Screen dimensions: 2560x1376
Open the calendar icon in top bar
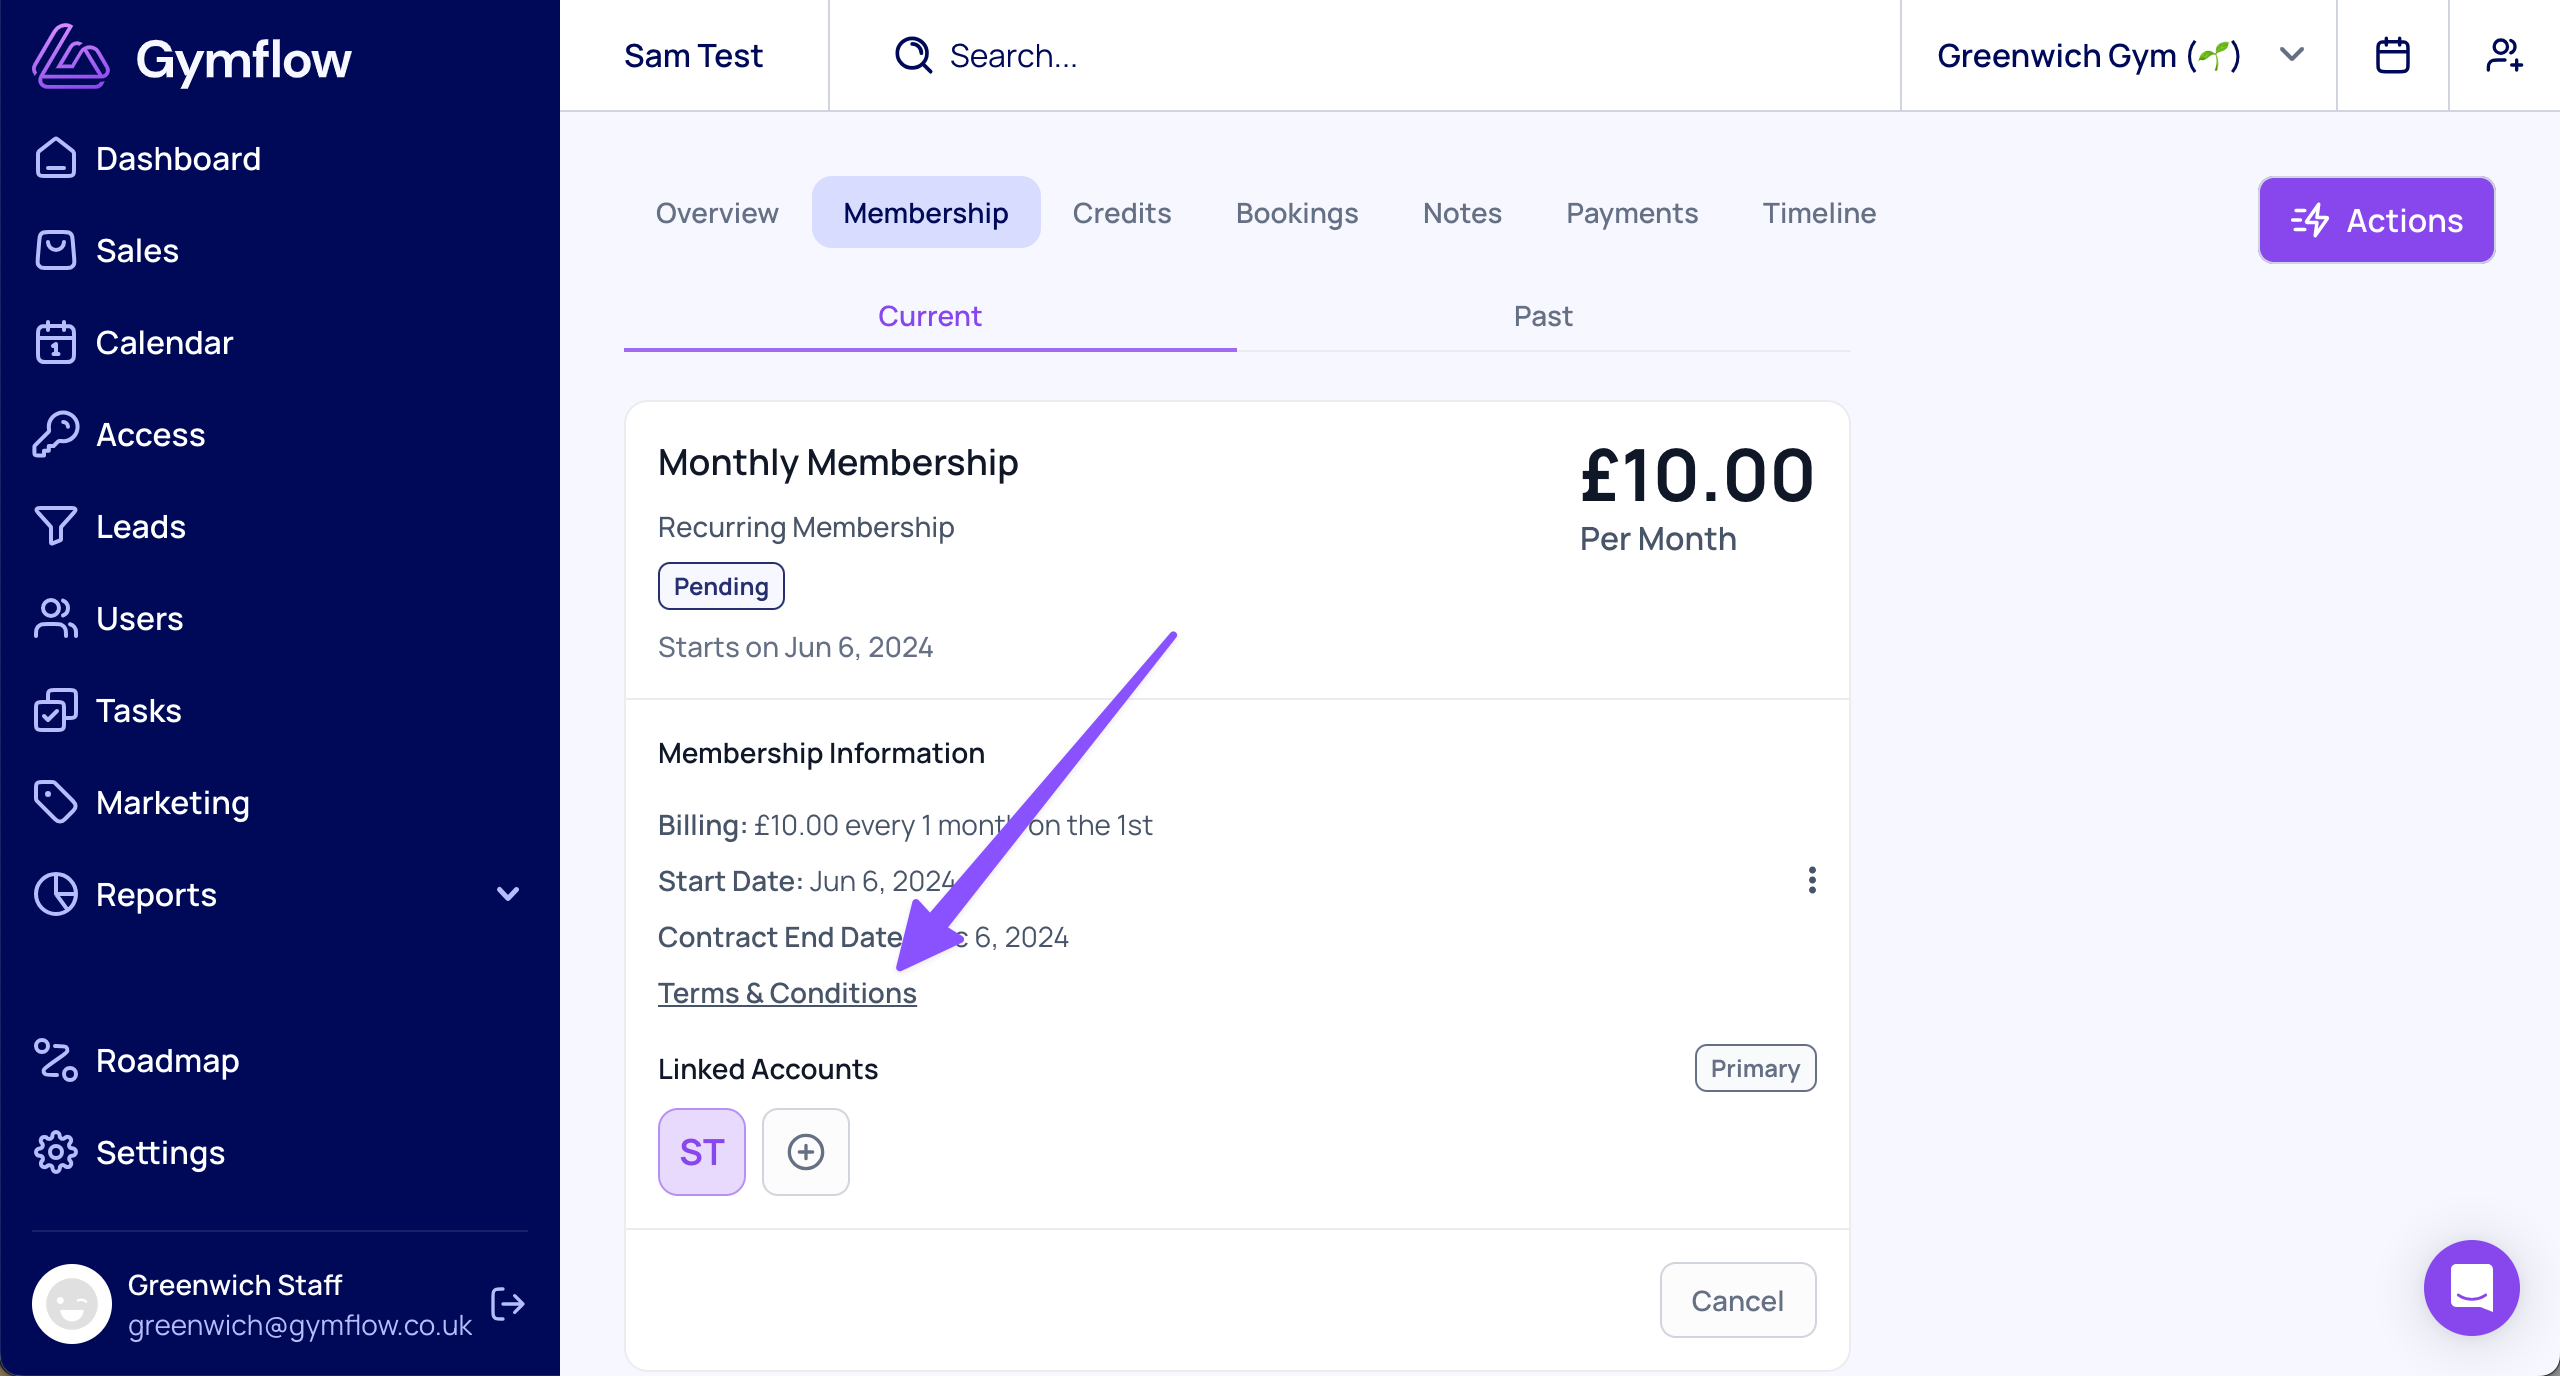(x=2392, y=56)
